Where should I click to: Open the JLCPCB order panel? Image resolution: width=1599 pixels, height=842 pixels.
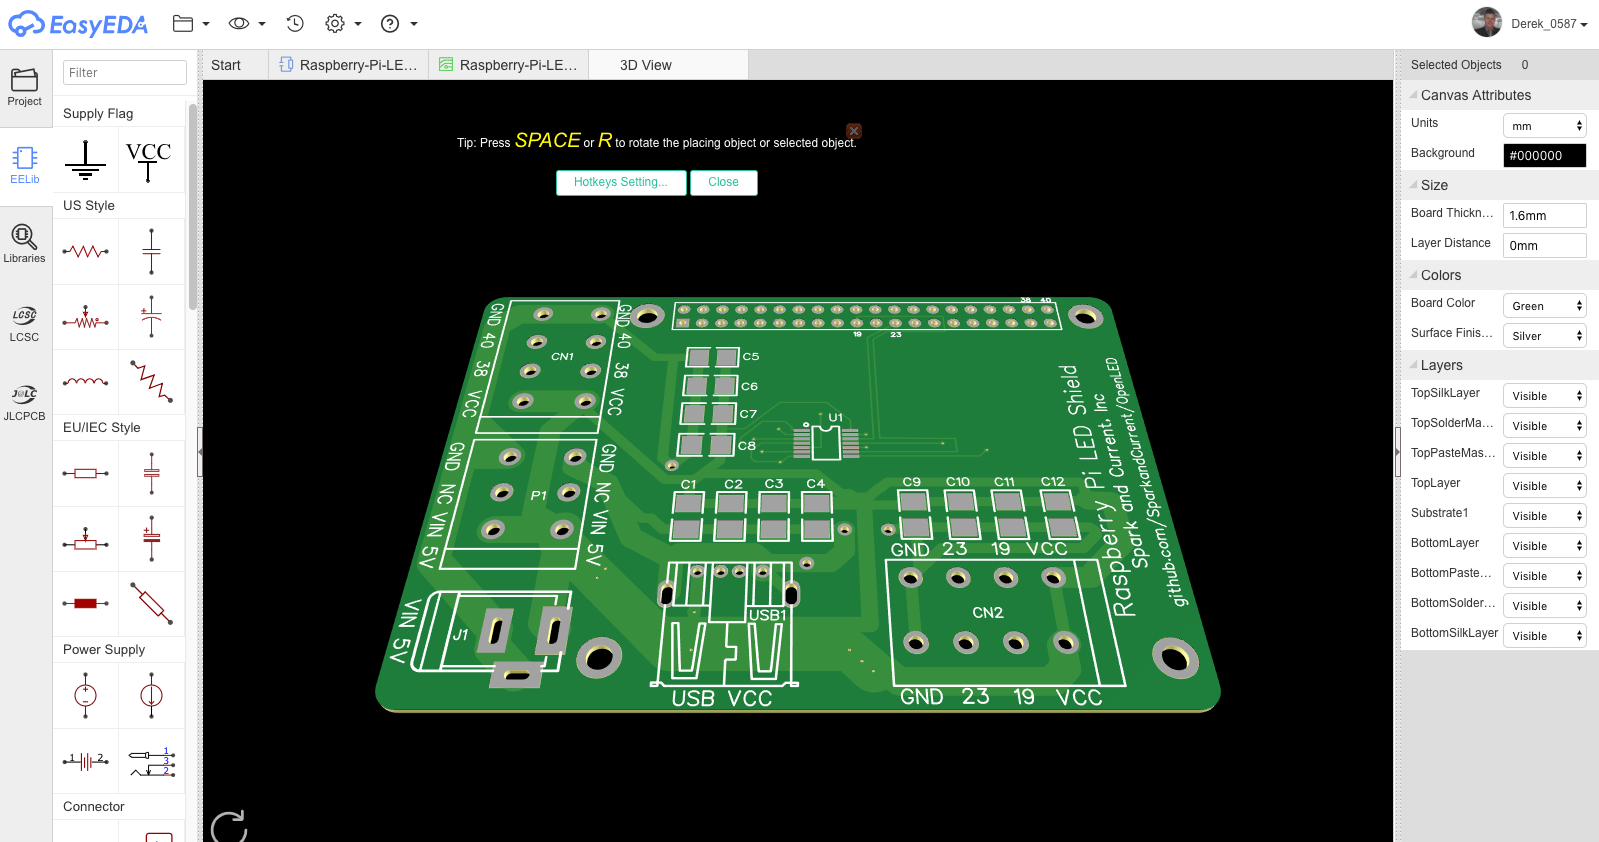pyautogui.click(x=24, y=402)
